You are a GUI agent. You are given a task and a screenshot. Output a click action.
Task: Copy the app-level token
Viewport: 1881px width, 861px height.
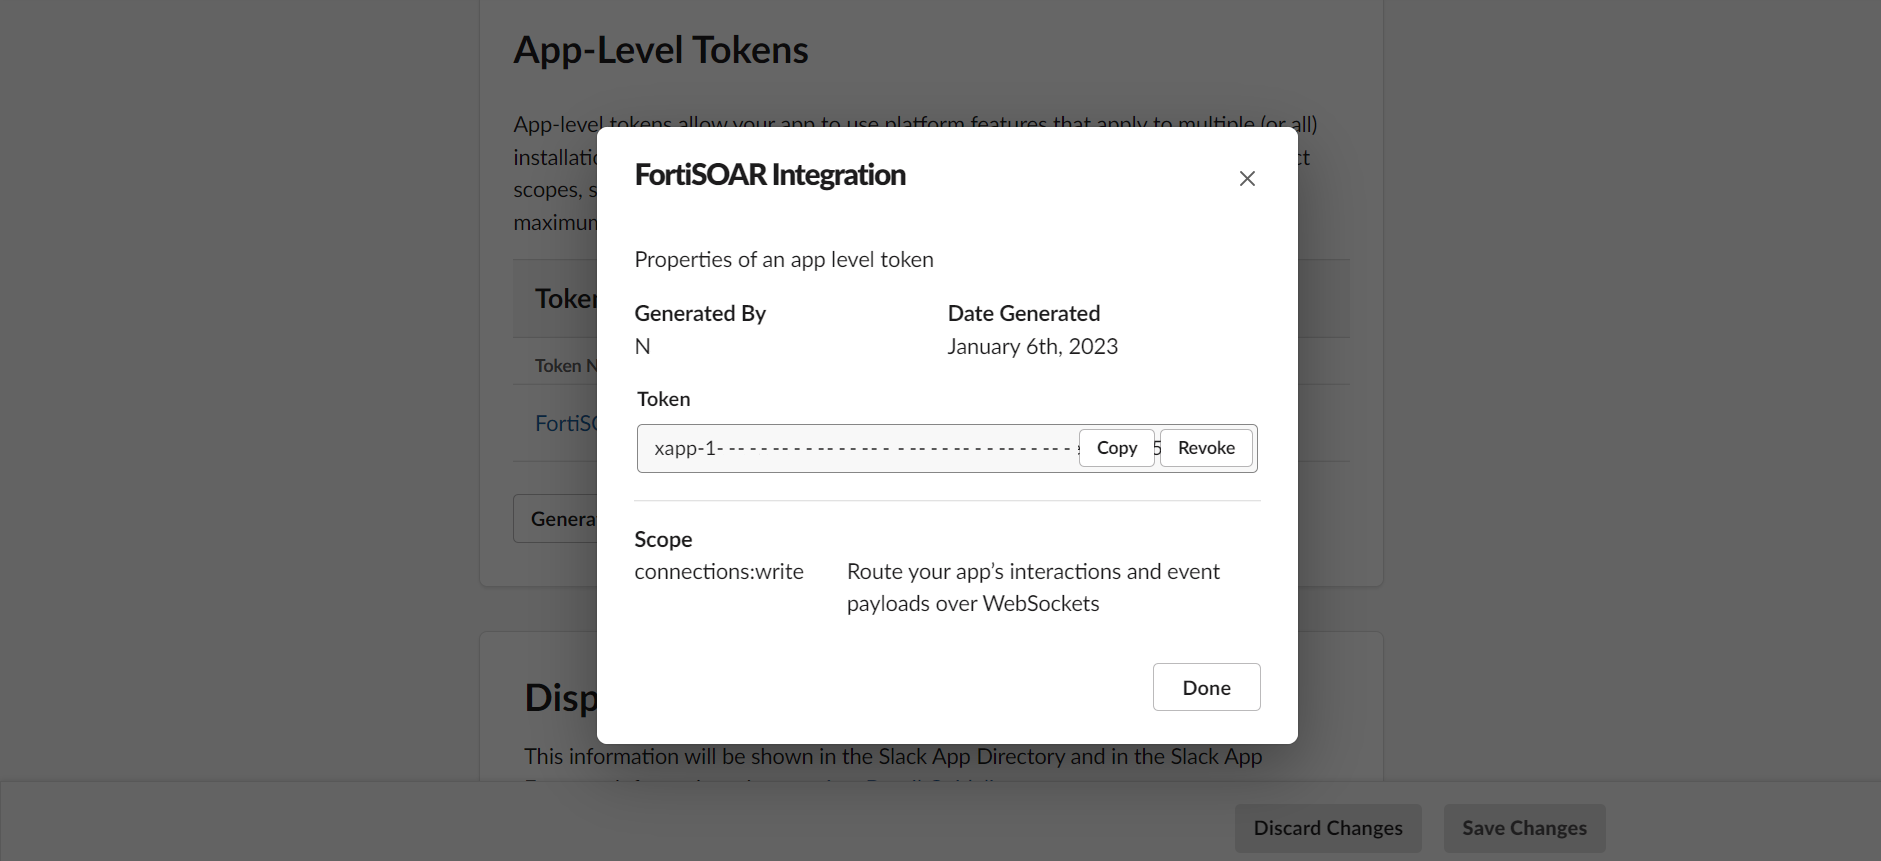point(1116,448)
